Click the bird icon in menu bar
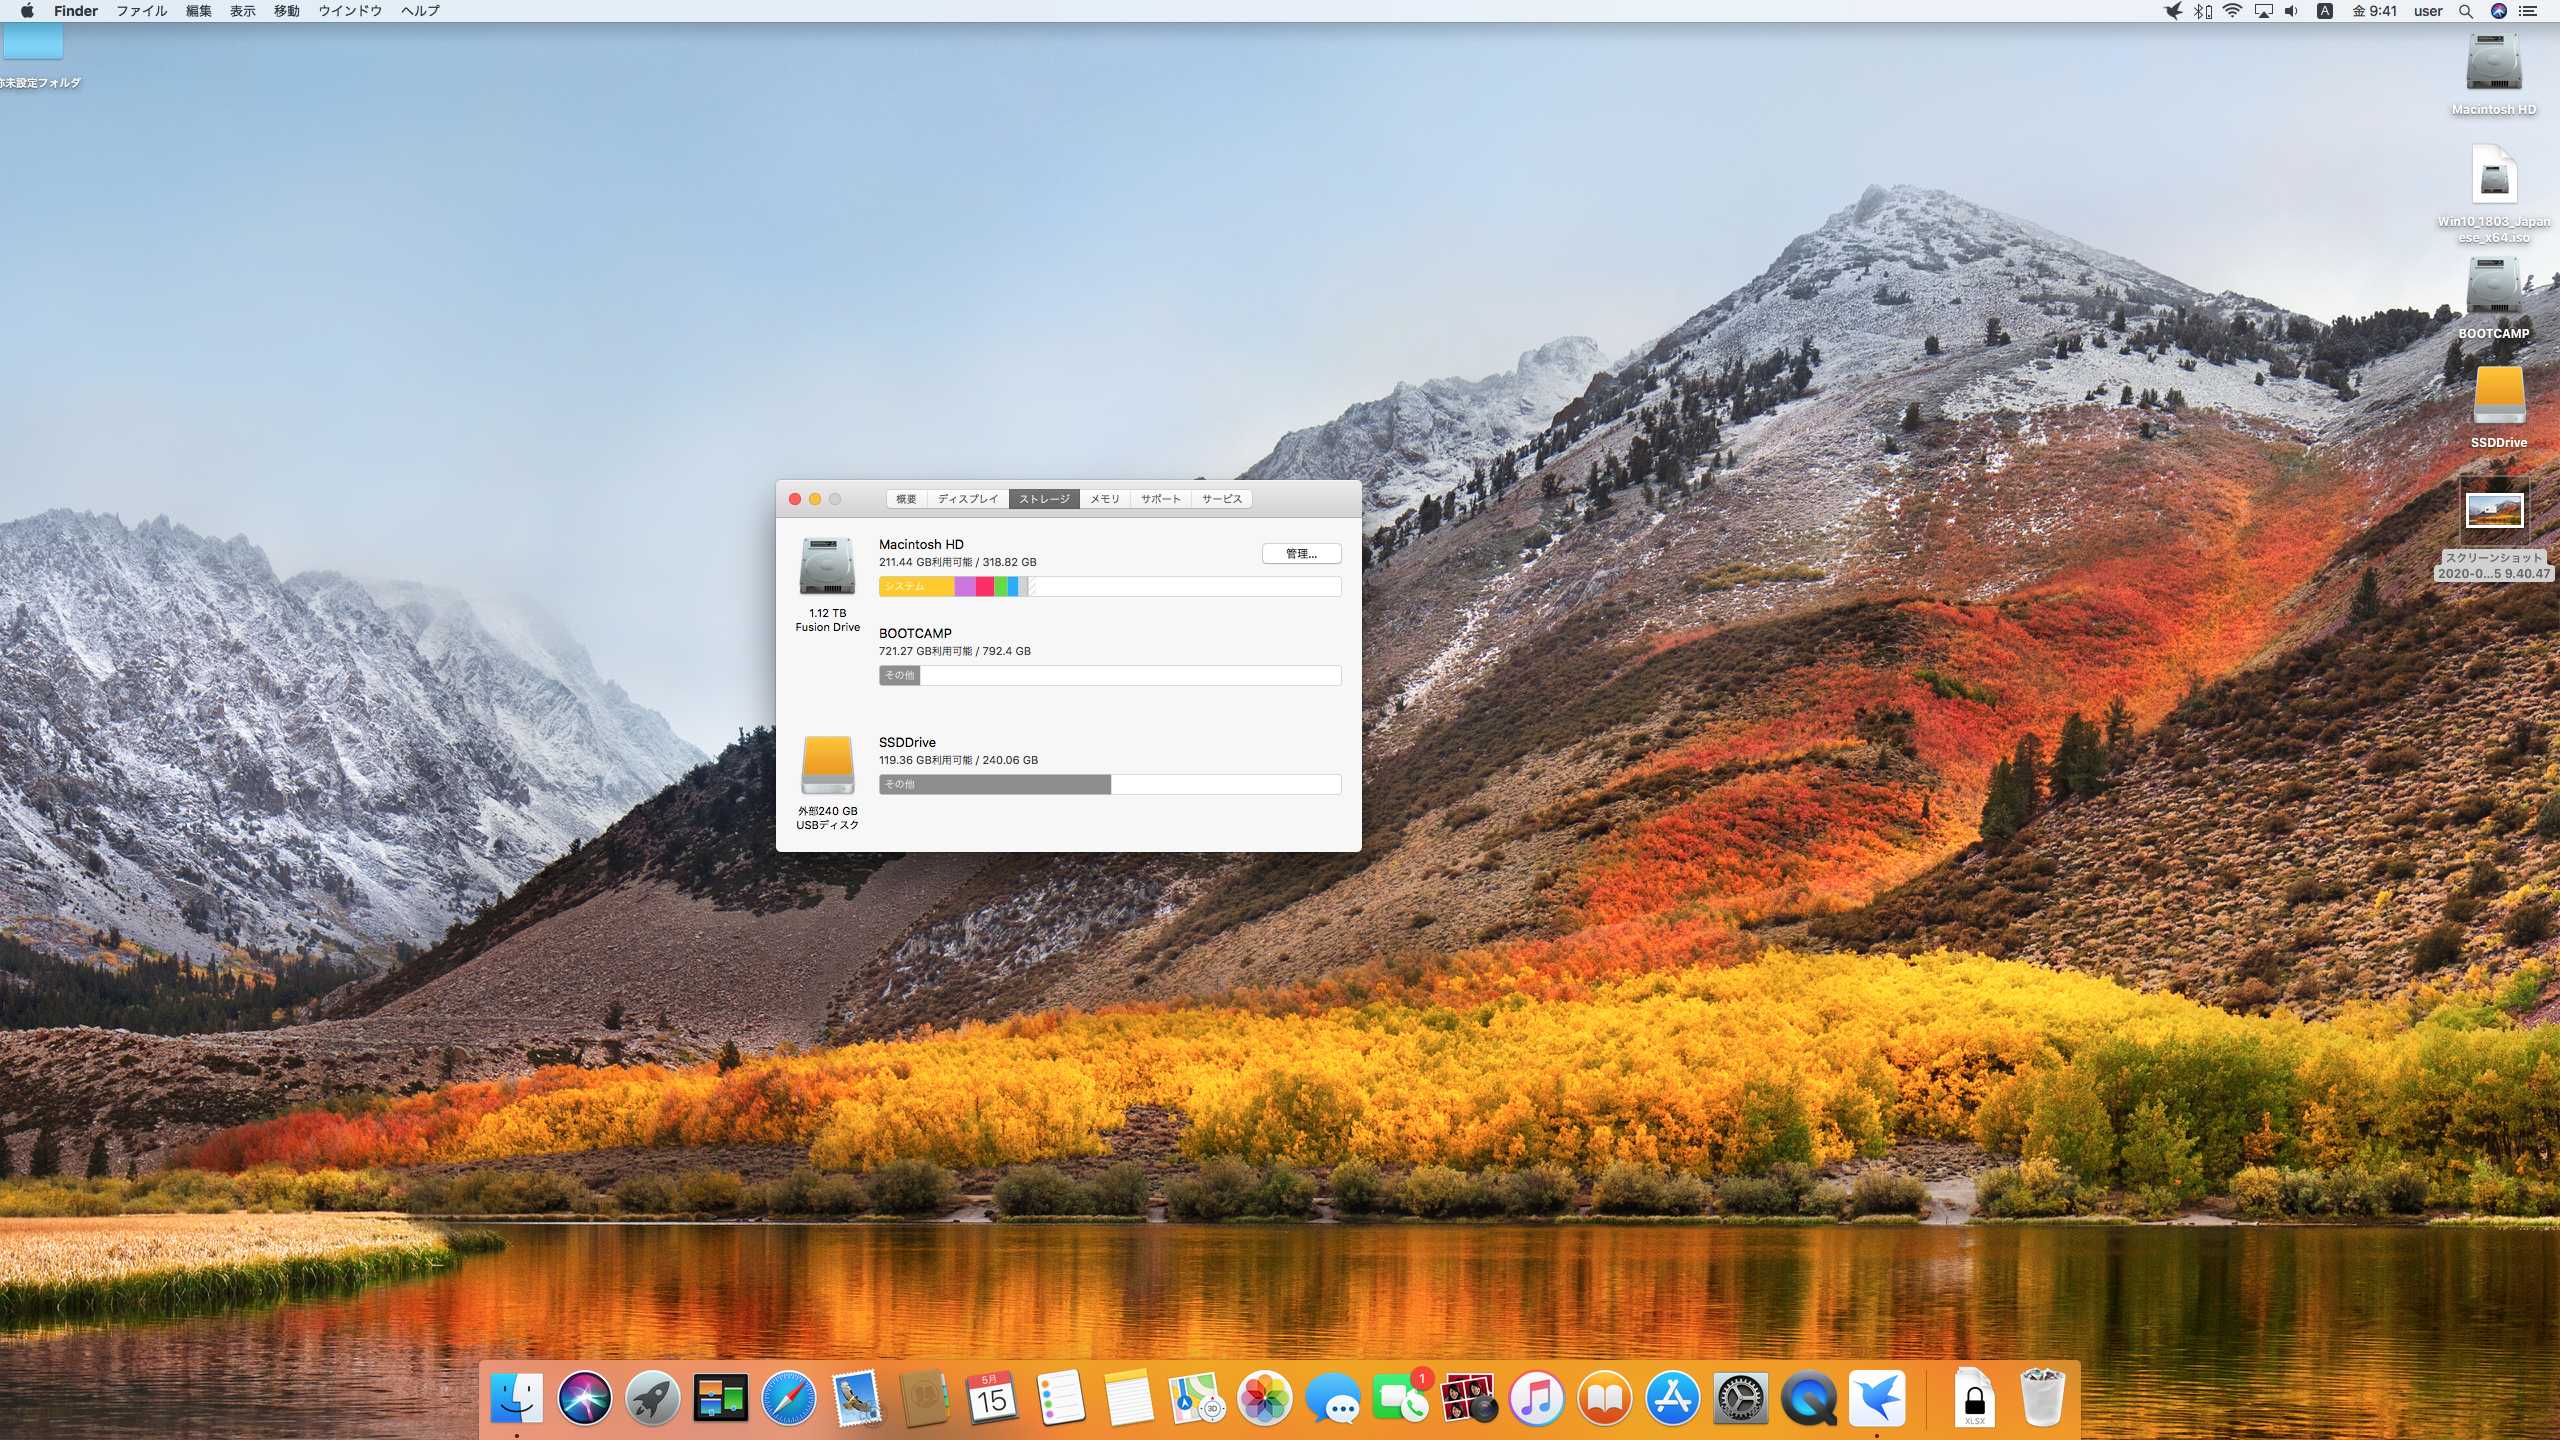The image size is (2560, 1440). coord(2173,11)
